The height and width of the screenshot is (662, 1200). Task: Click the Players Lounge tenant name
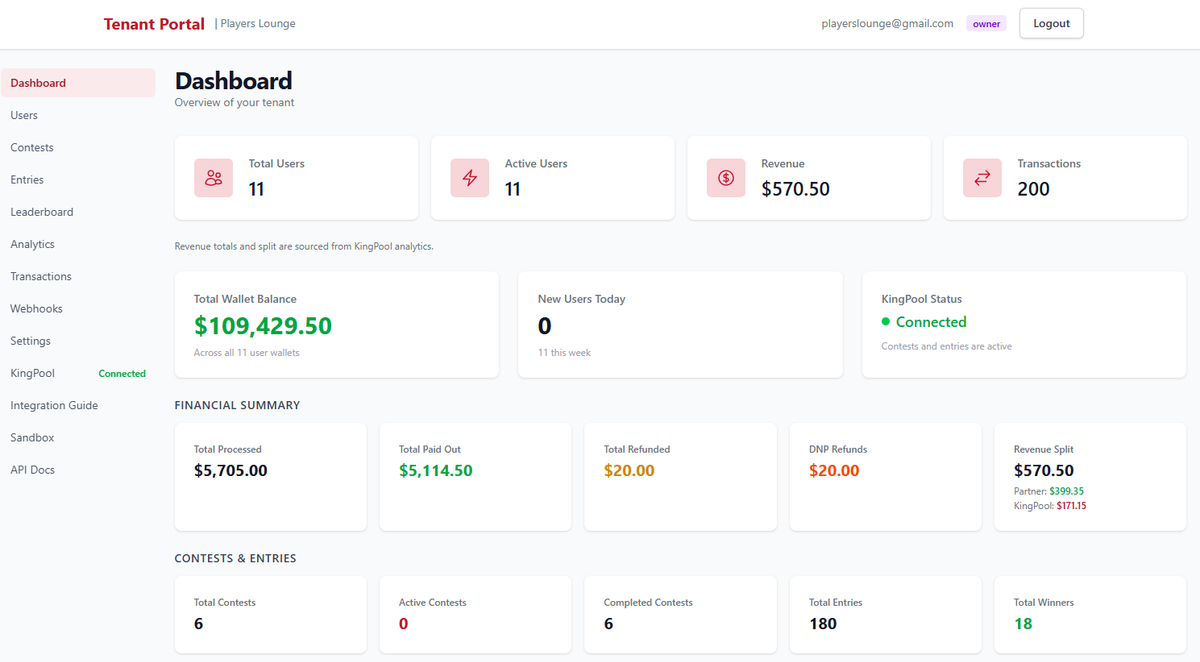pyautogui.click(x=258, y=23)
